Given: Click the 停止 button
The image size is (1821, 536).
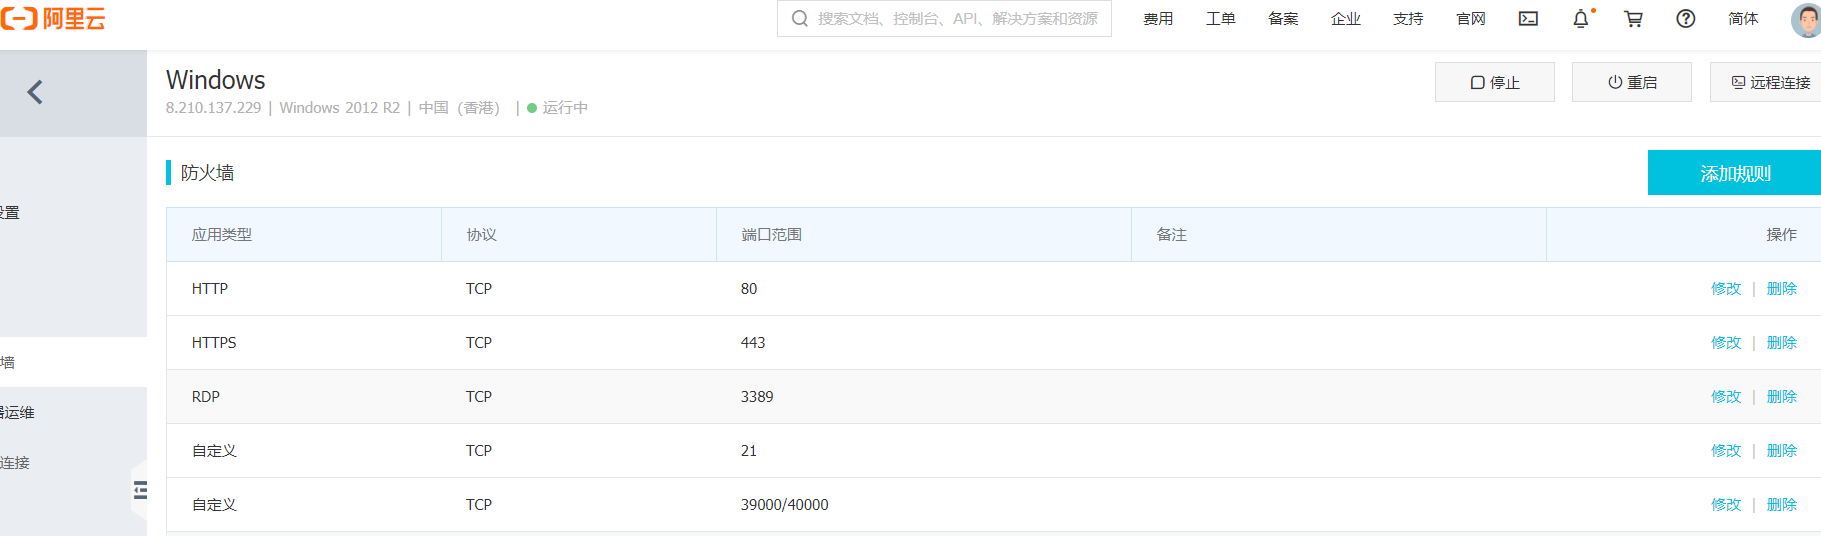Looking at the screenshot, I should (1495, 82).
